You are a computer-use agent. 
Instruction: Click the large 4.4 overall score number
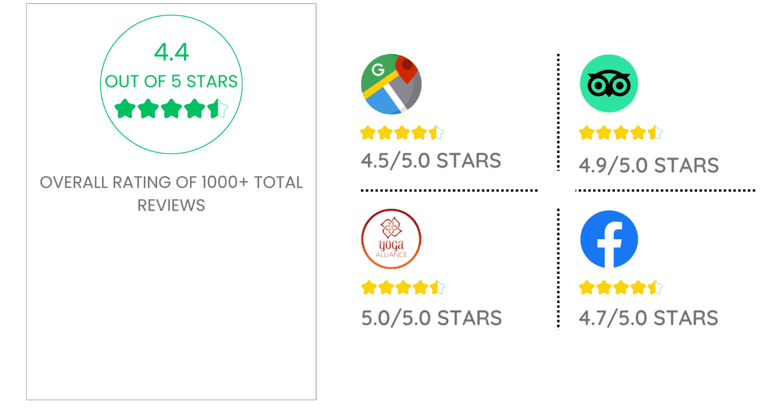point(171,52)
